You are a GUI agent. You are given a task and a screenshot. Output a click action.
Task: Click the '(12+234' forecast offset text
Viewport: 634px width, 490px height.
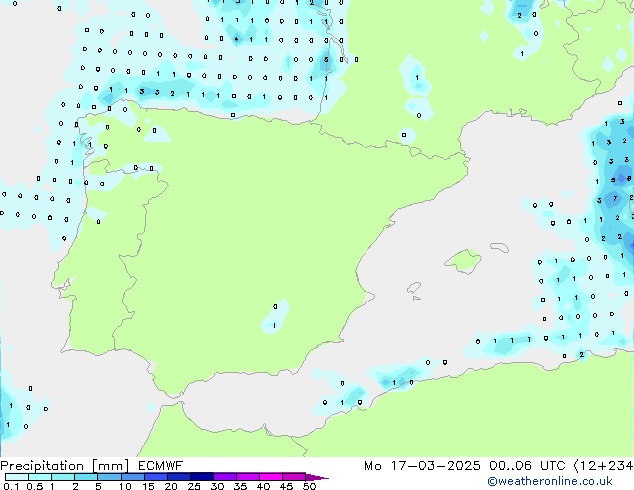[x=603, y=466]
